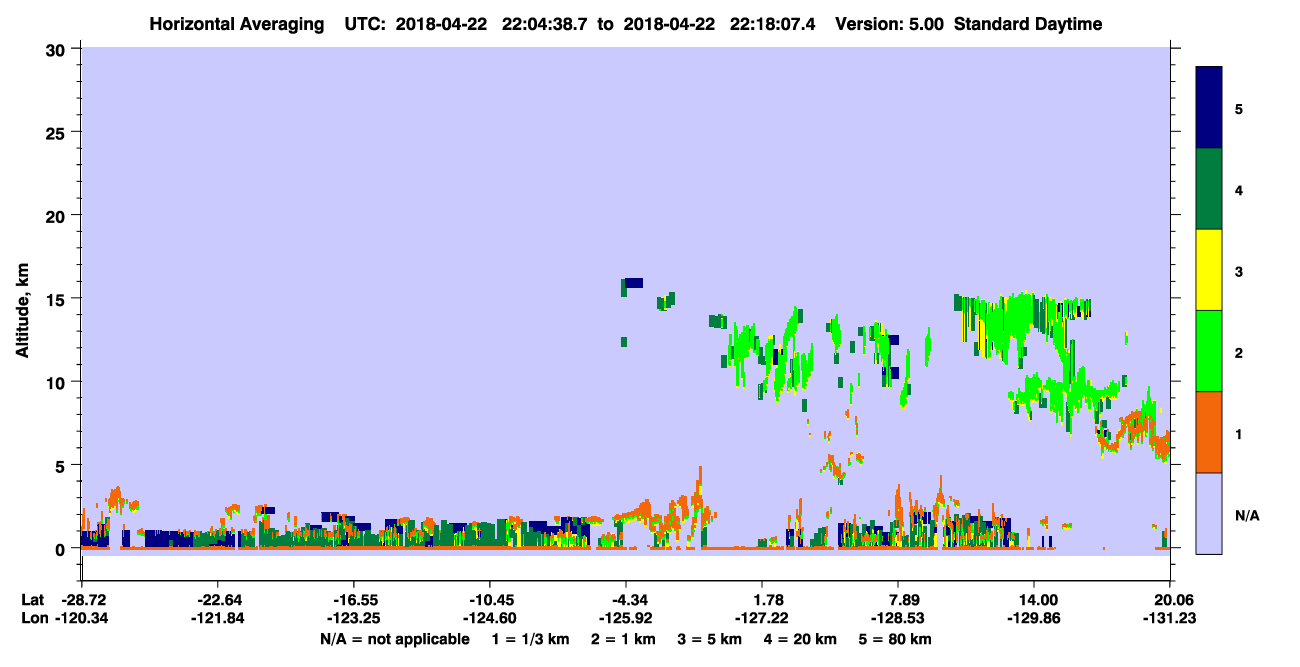Click the y-axis tick label 15
This screenshot has height=667, width=1300.
(x=56, y=299)
